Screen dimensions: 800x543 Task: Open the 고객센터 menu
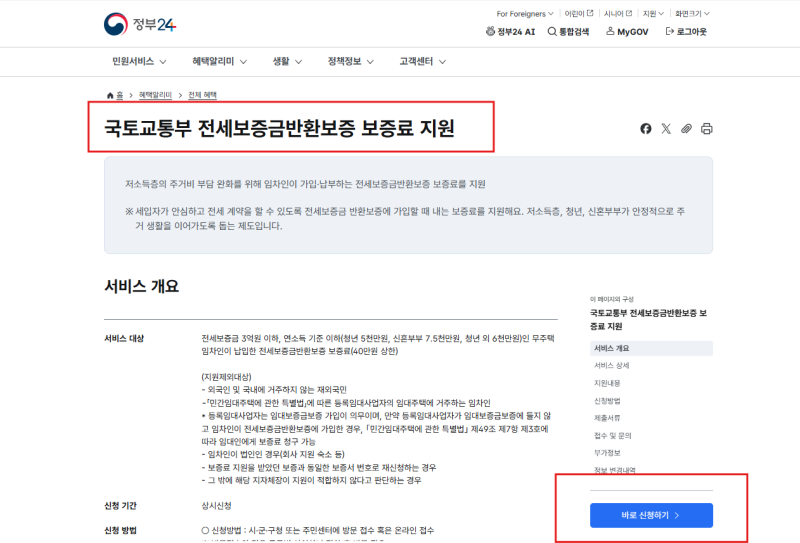(422, 62)
